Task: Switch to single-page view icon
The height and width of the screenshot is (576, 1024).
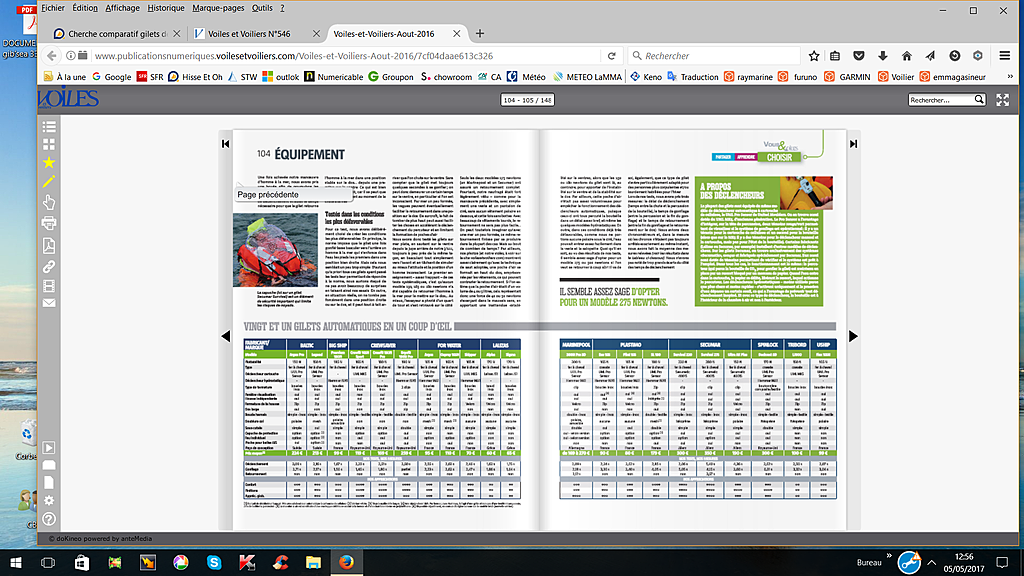Action: point(49,483)
